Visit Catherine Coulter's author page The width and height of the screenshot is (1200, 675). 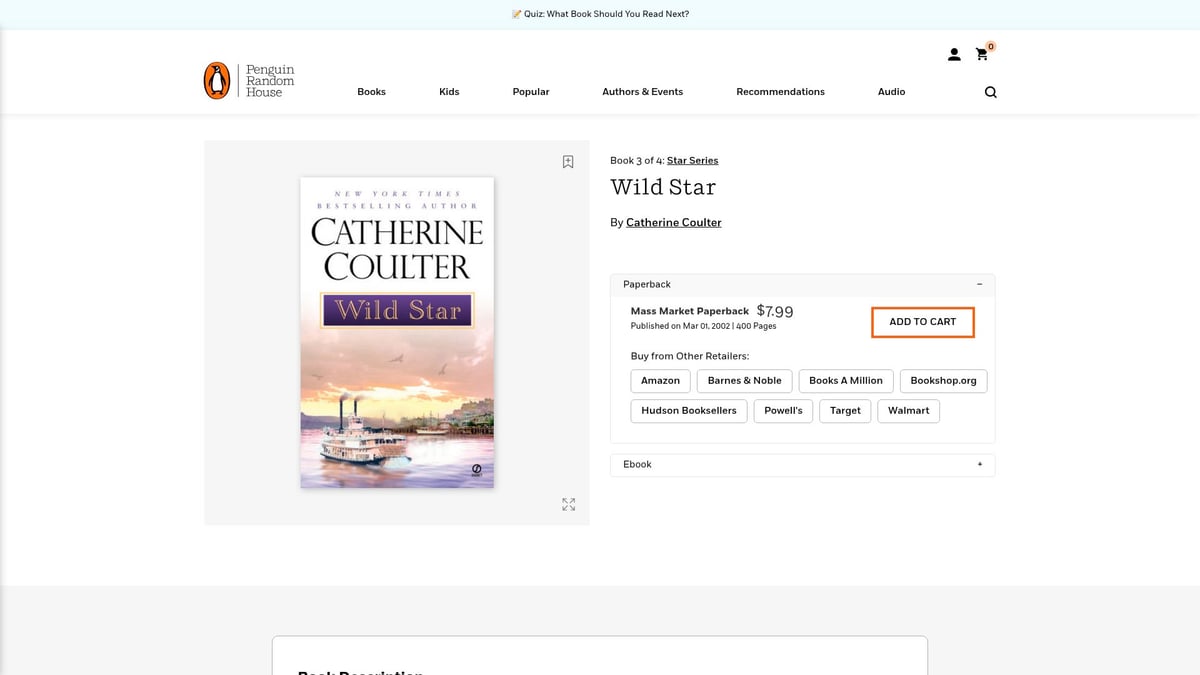tap(673, 222)
